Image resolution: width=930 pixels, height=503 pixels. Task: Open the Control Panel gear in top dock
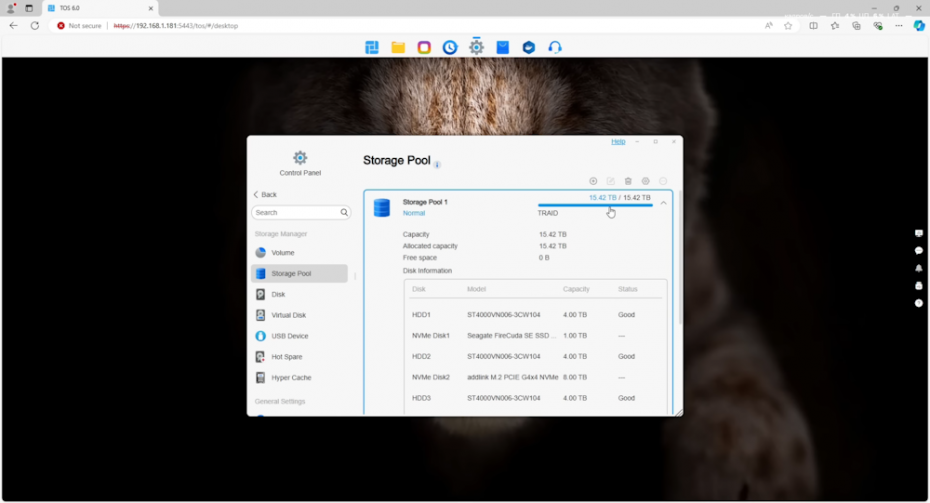coord(476,47)
